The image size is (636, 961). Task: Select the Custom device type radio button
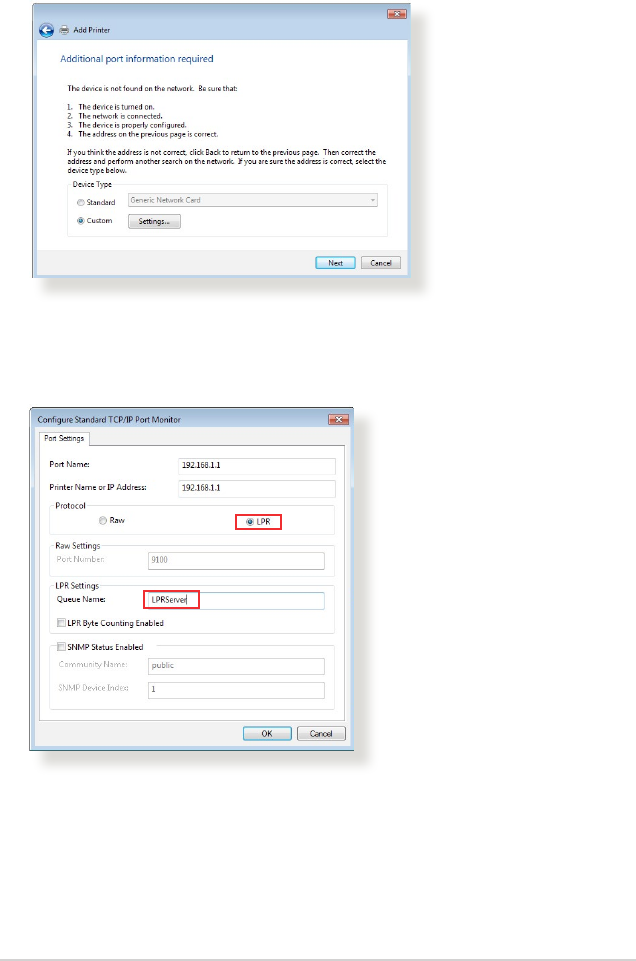click(x=80, y=221)
